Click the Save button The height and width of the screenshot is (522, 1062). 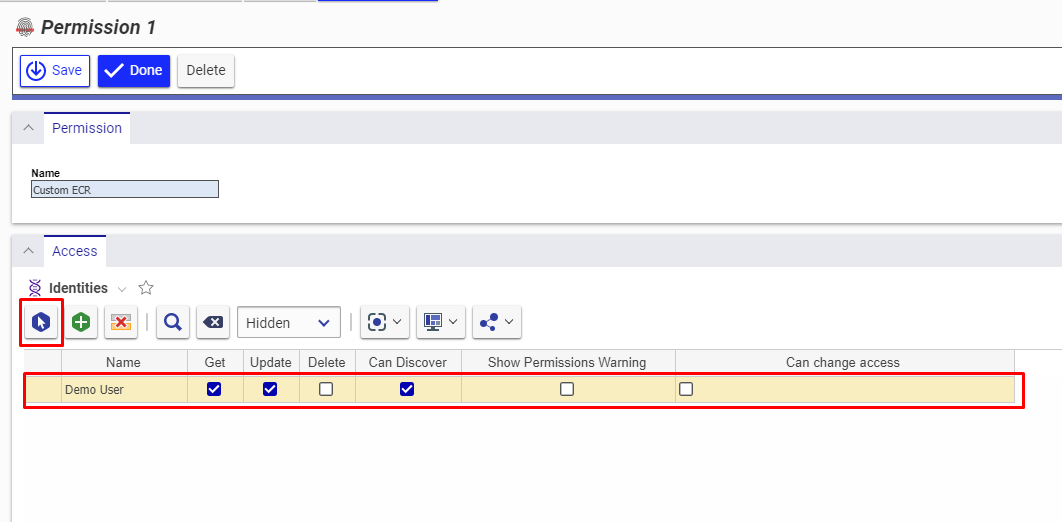(55, 71)
